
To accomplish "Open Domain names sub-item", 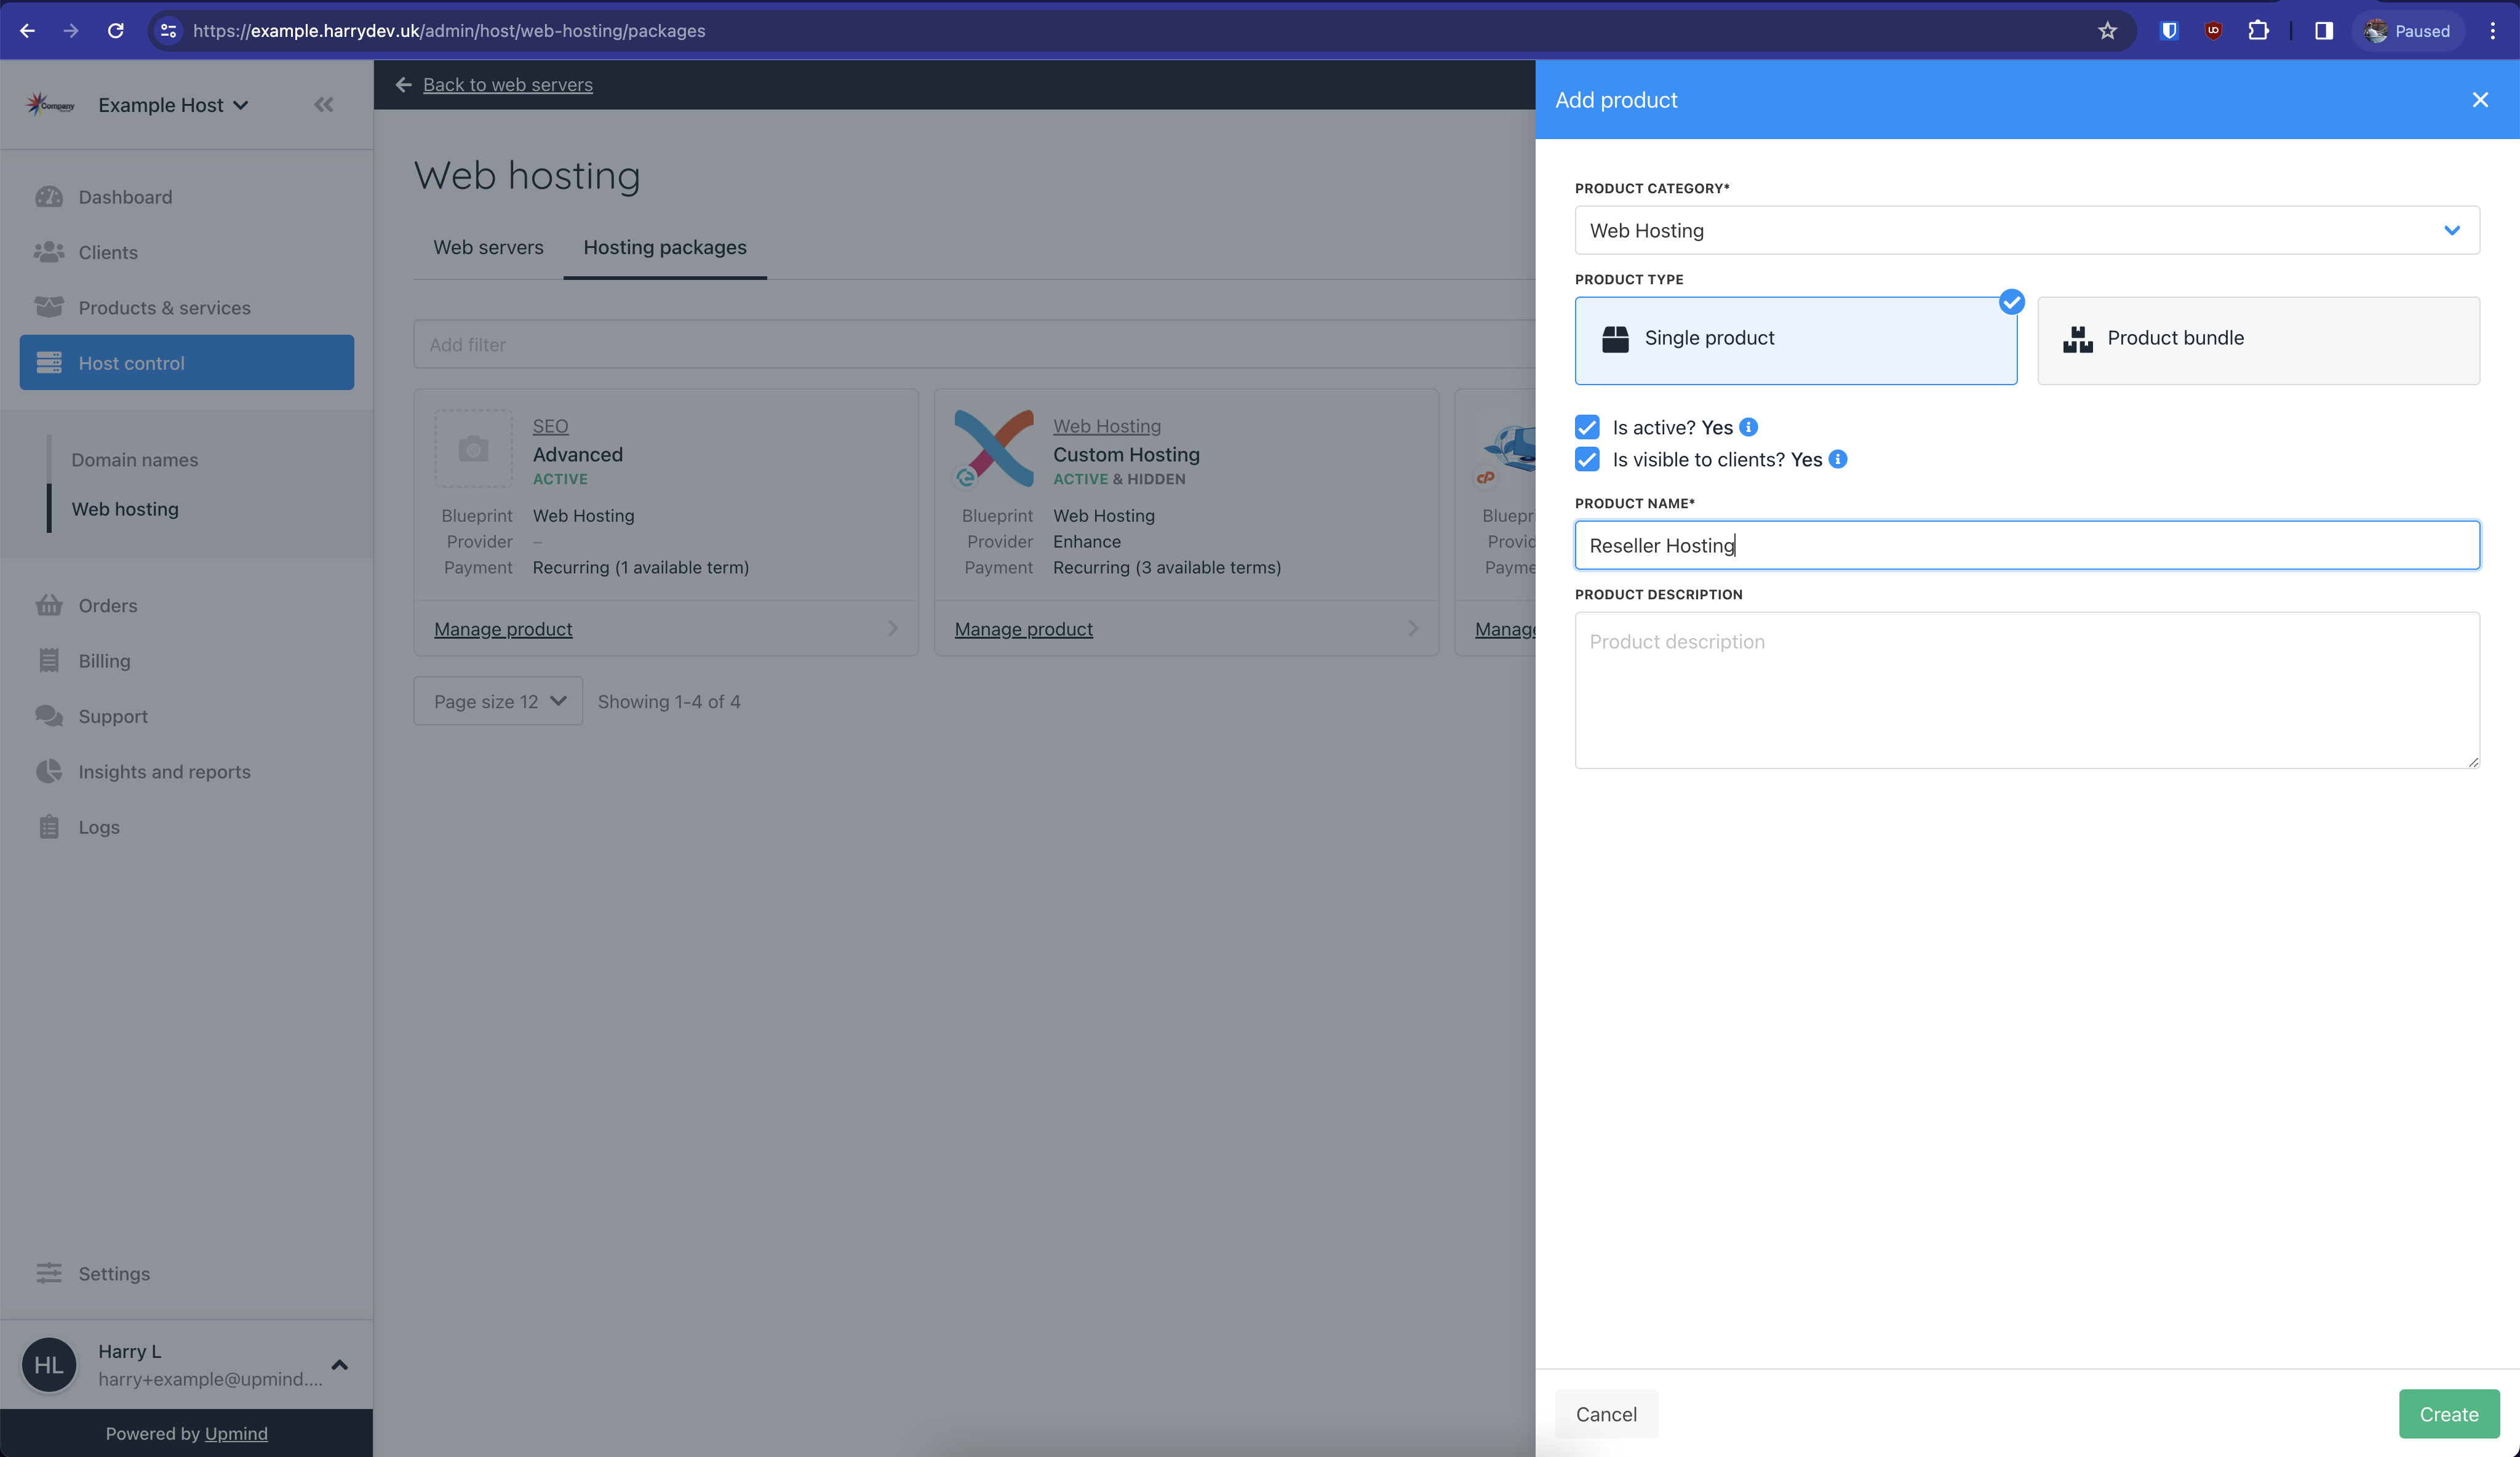I will (135, 460).
